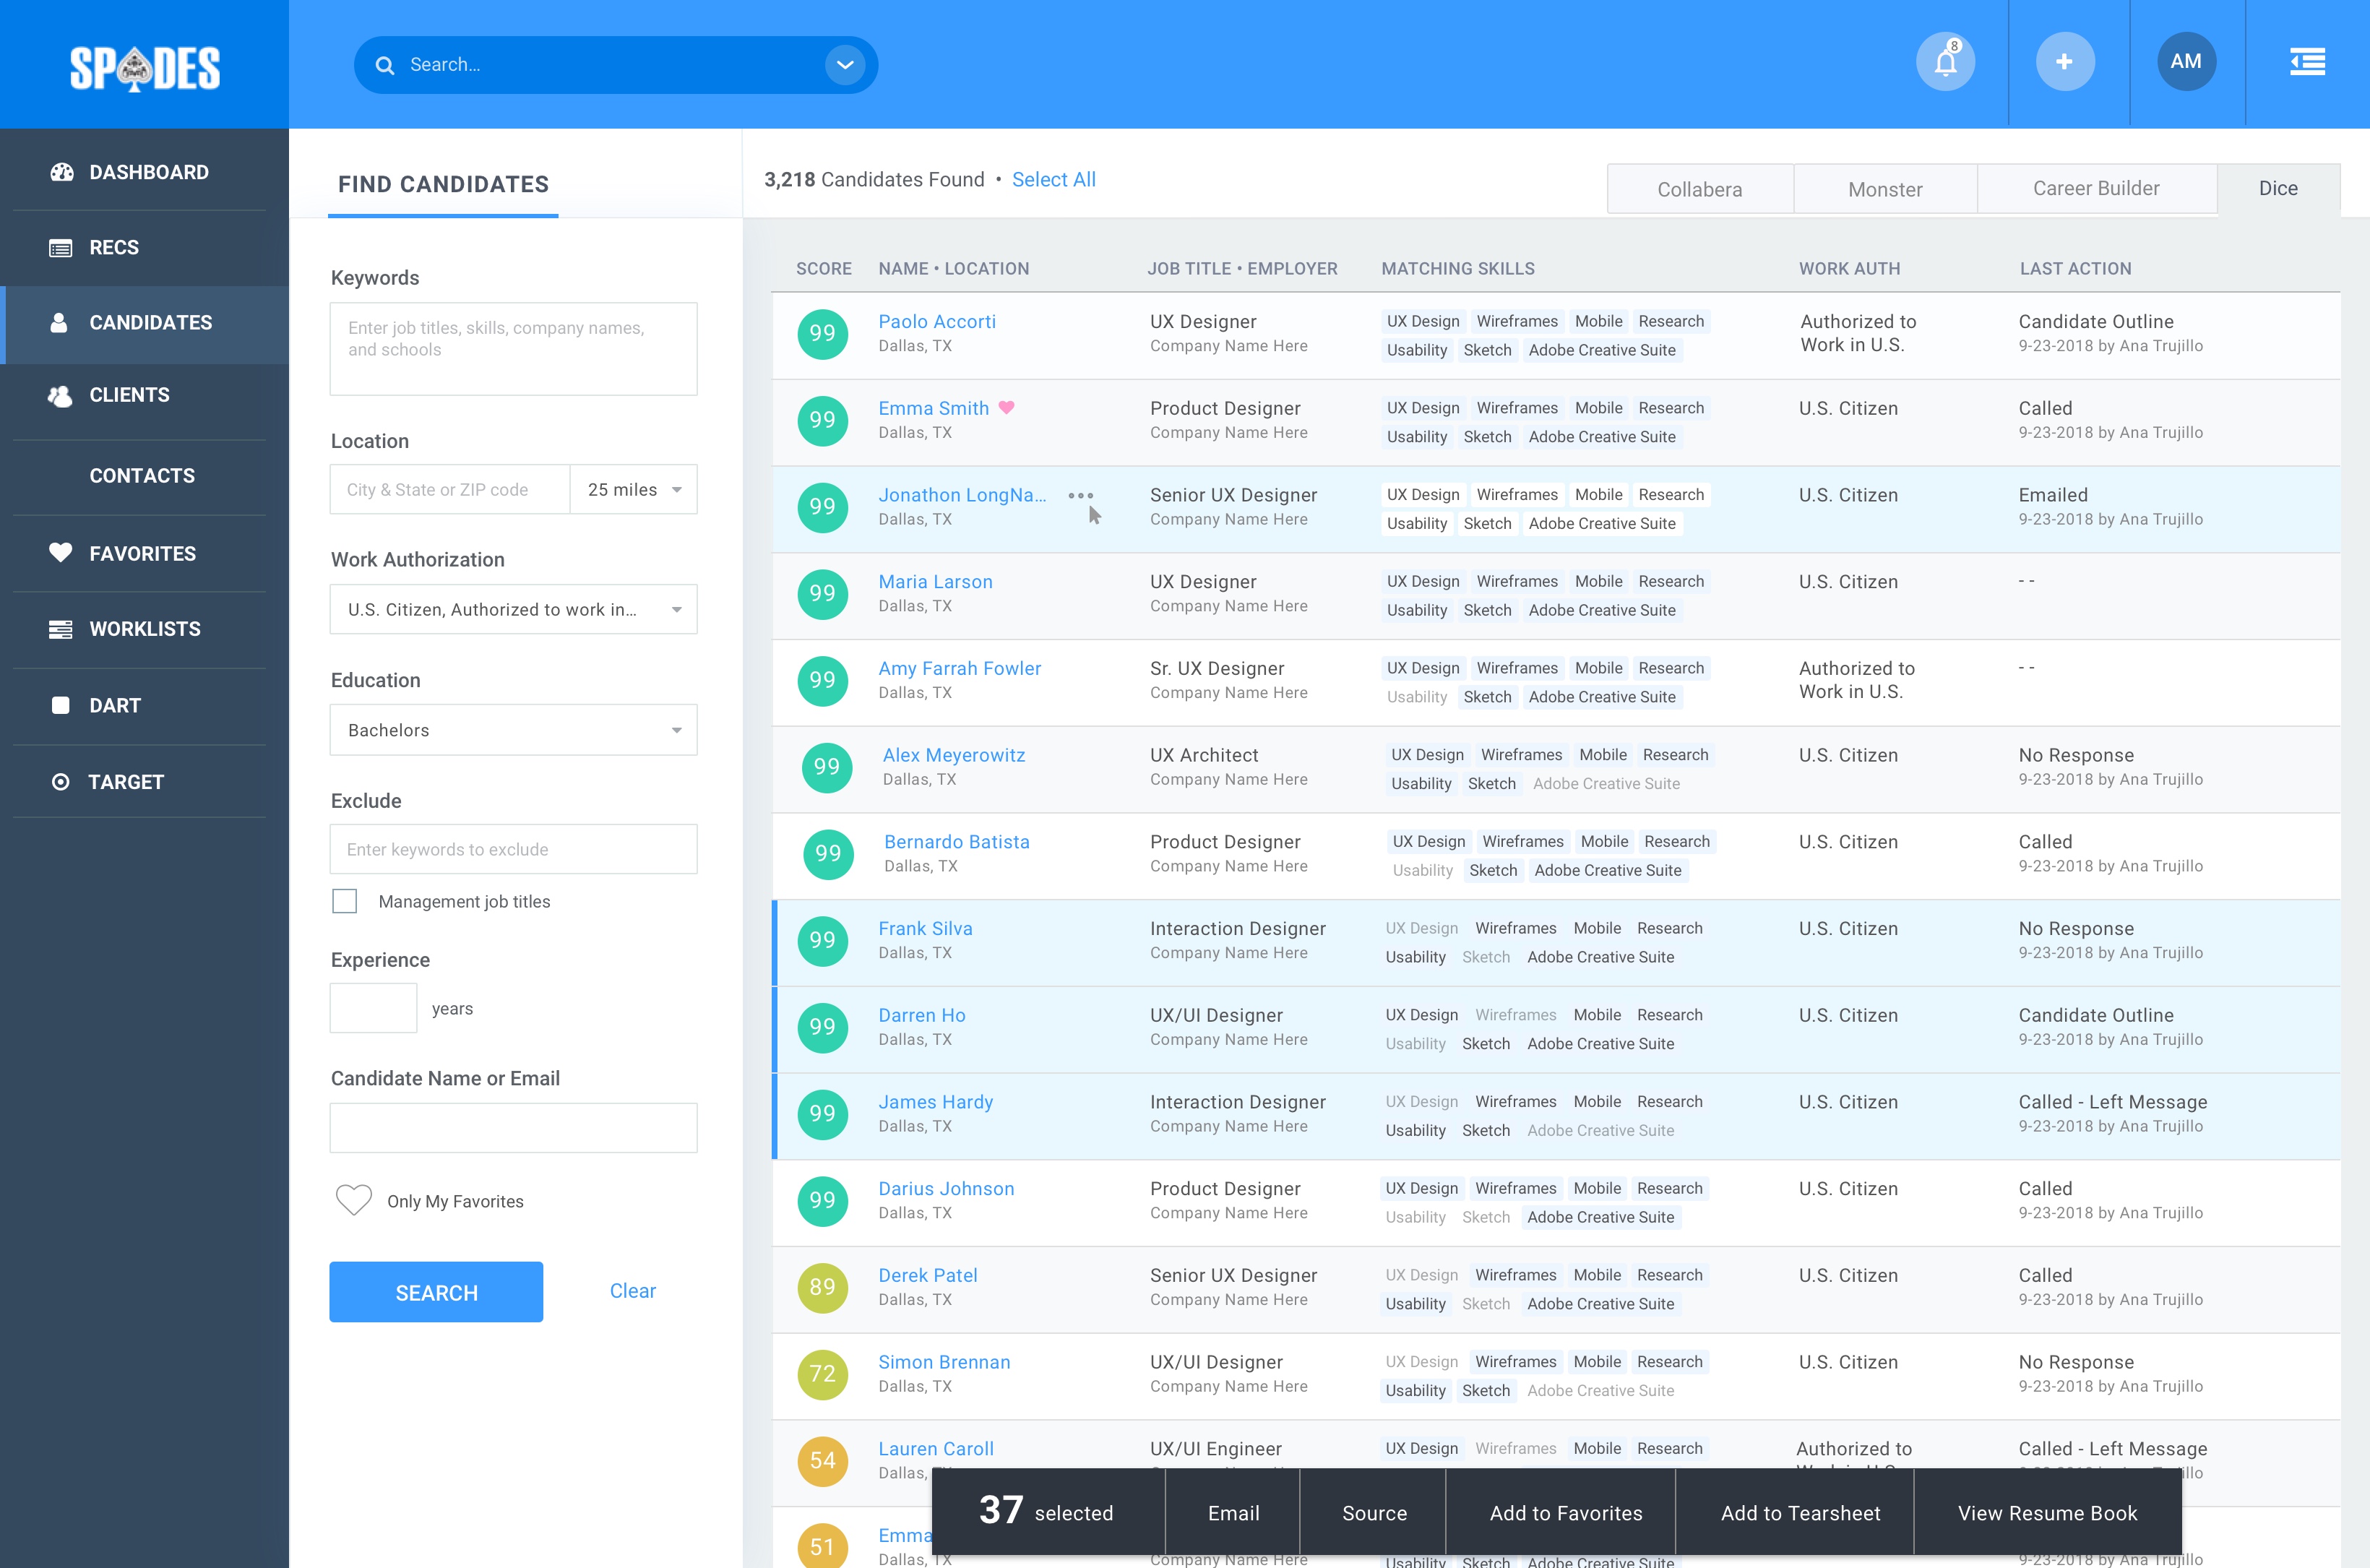Viewport: 2370px width, 1568px height.
Task: Select the Recs sidebar icon
Action: tap(59, 247)
